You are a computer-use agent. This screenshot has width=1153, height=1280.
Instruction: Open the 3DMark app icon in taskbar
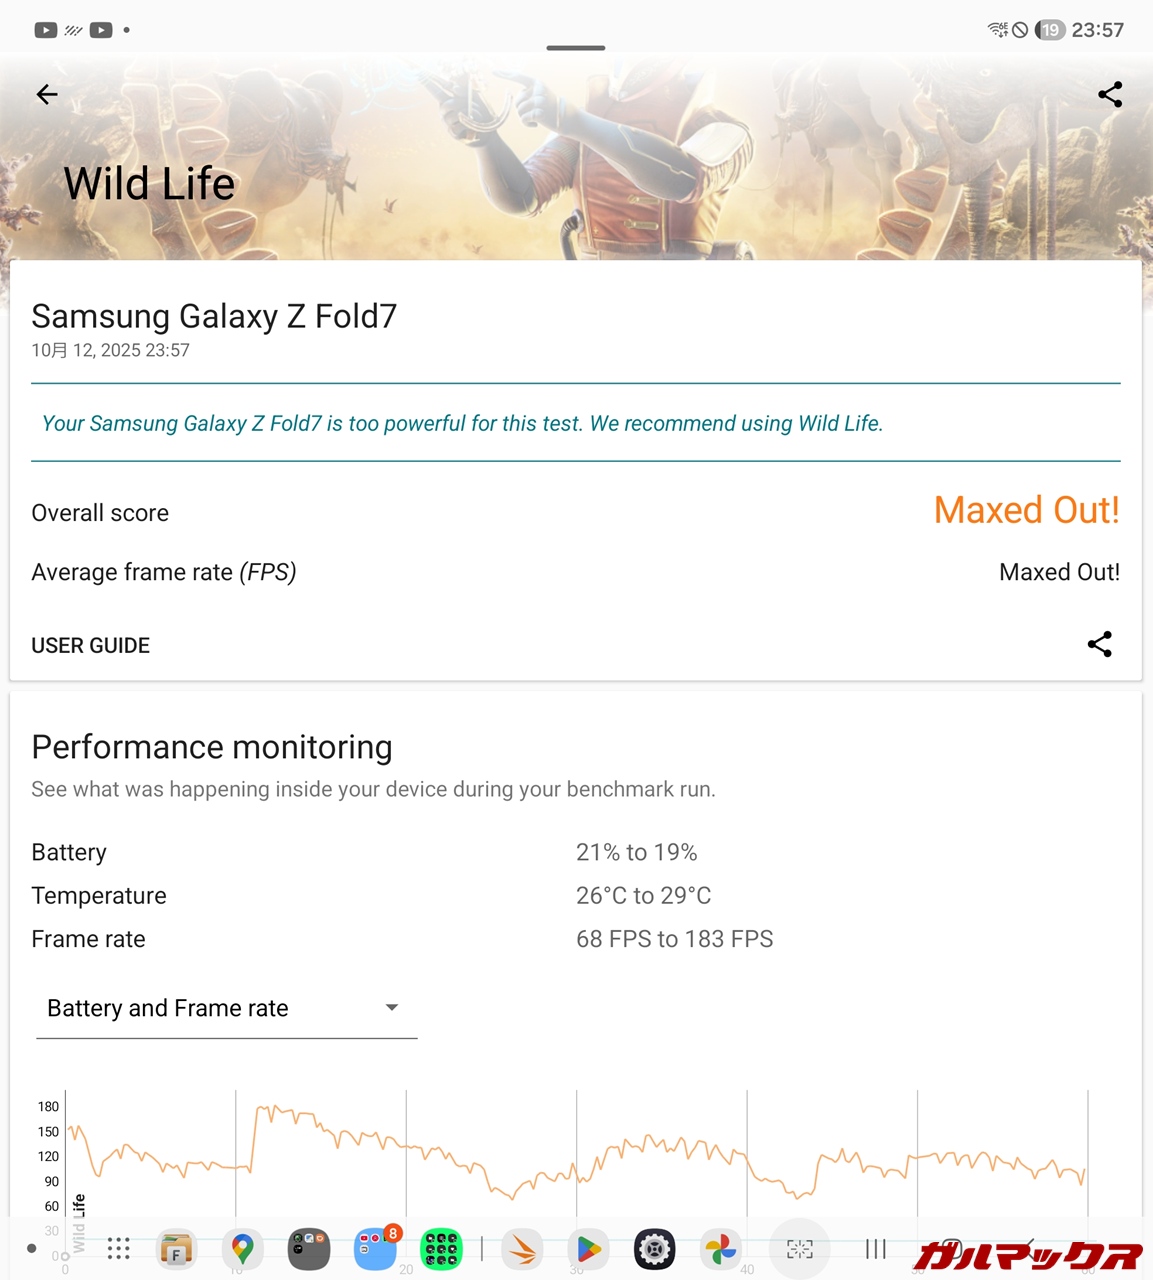click(x=522, y=1249)
